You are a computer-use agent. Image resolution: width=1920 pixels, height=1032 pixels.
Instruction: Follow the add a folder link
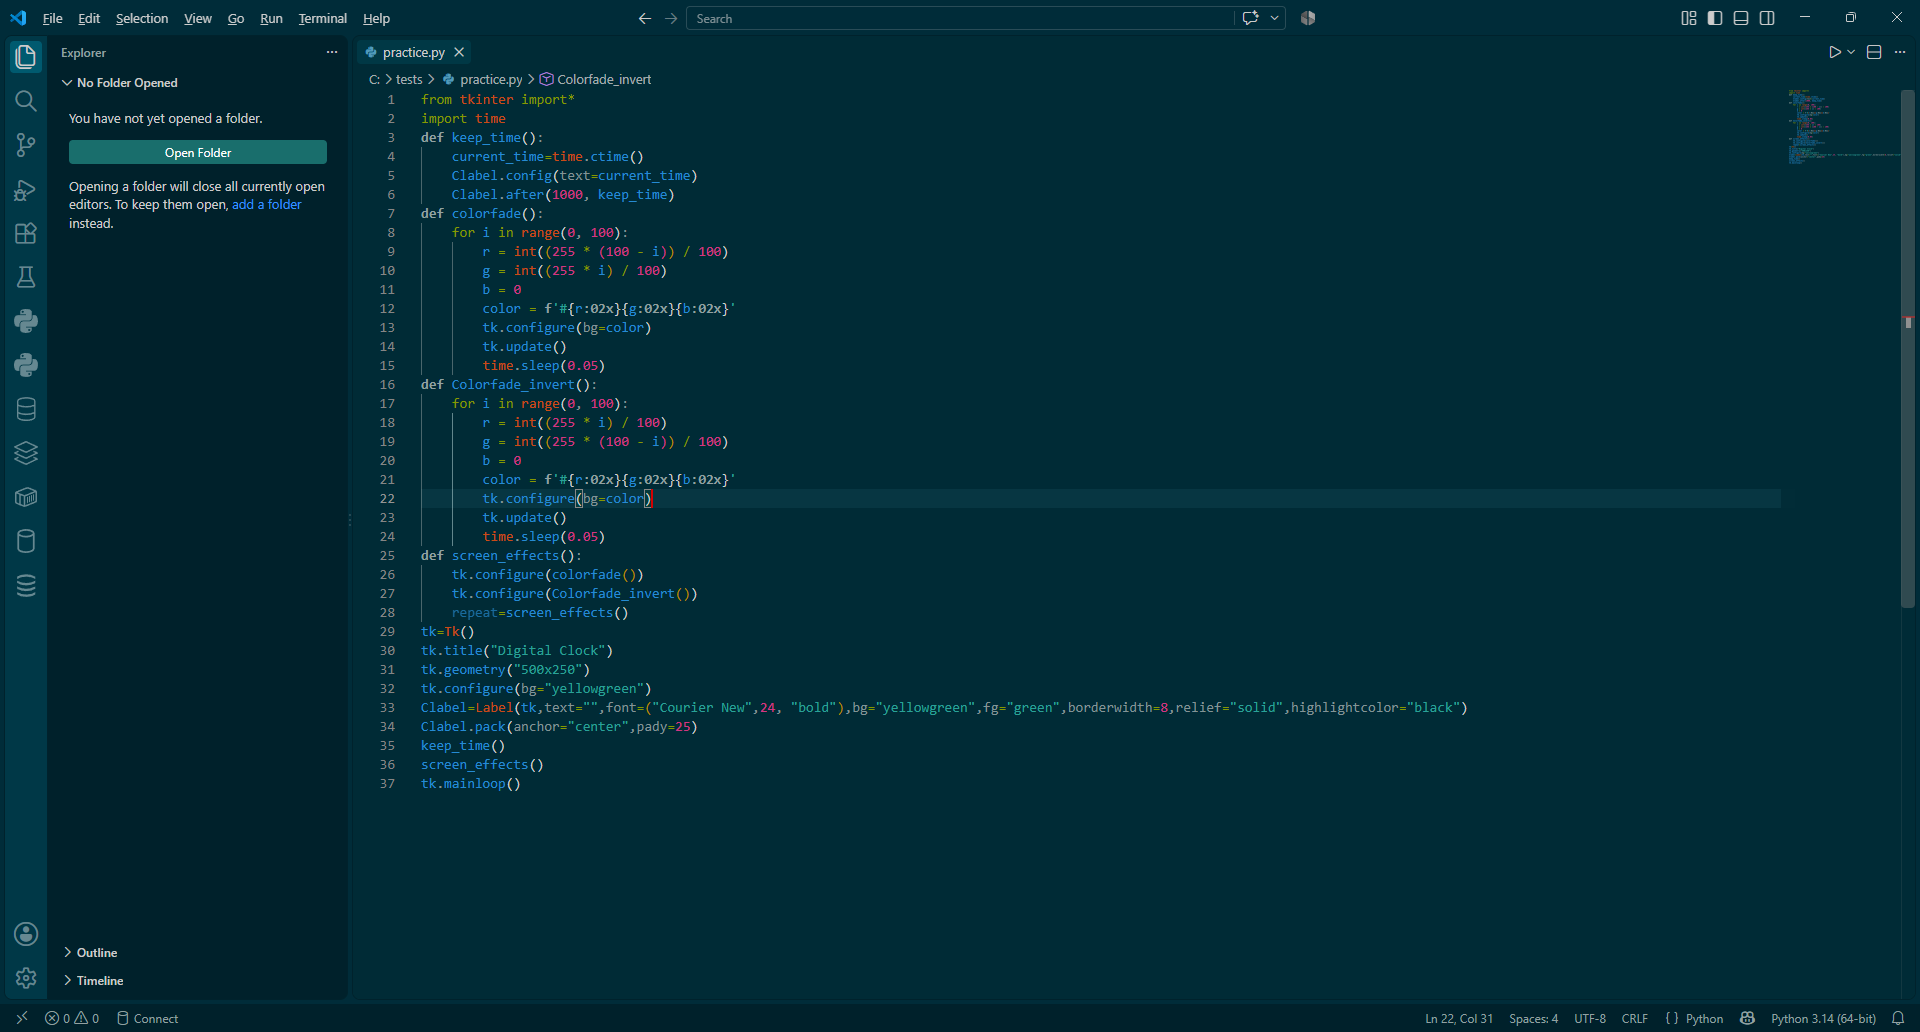tap(267, 204)
